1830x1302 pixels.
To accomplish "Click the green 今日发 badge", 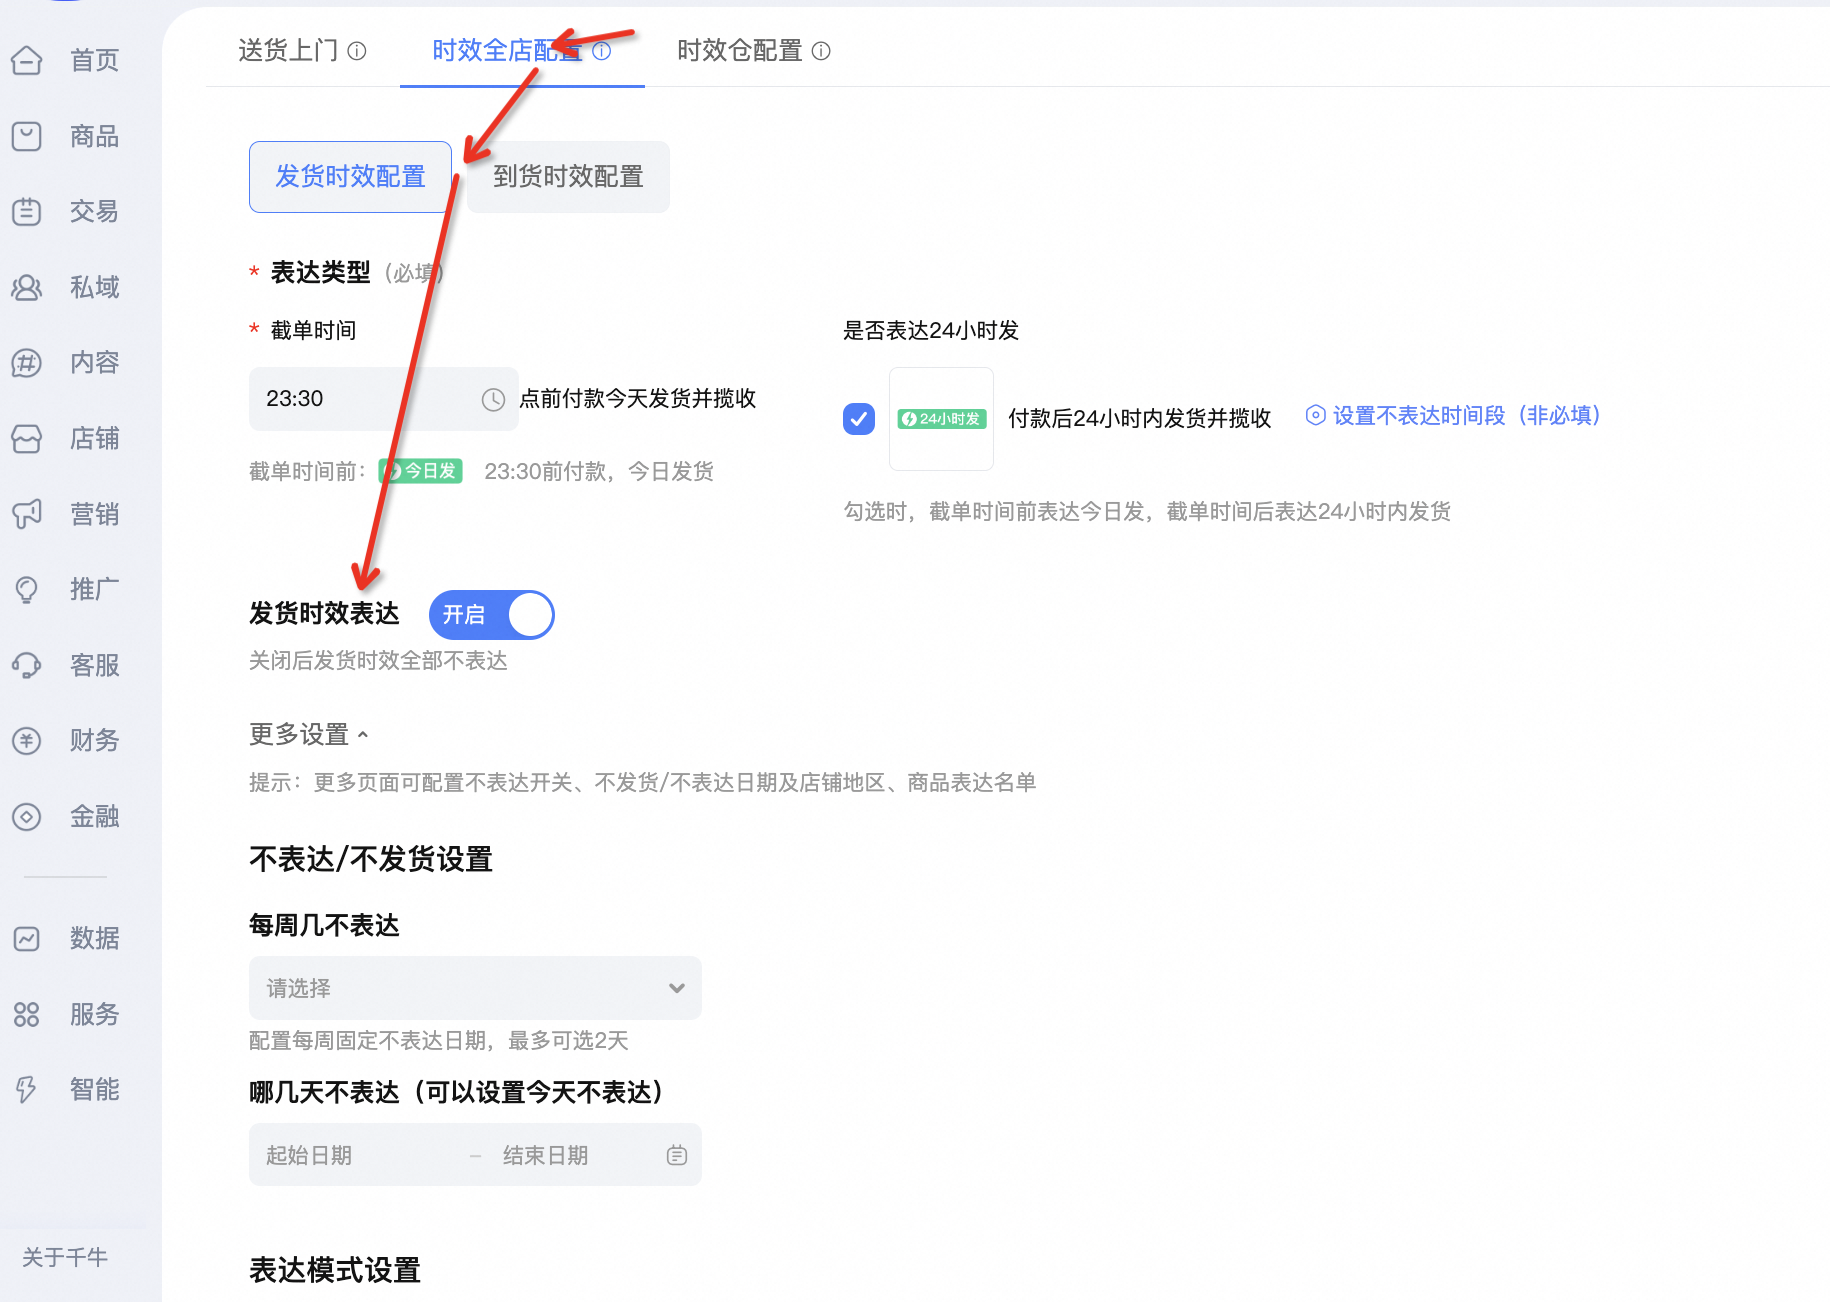I will [421, 471].
